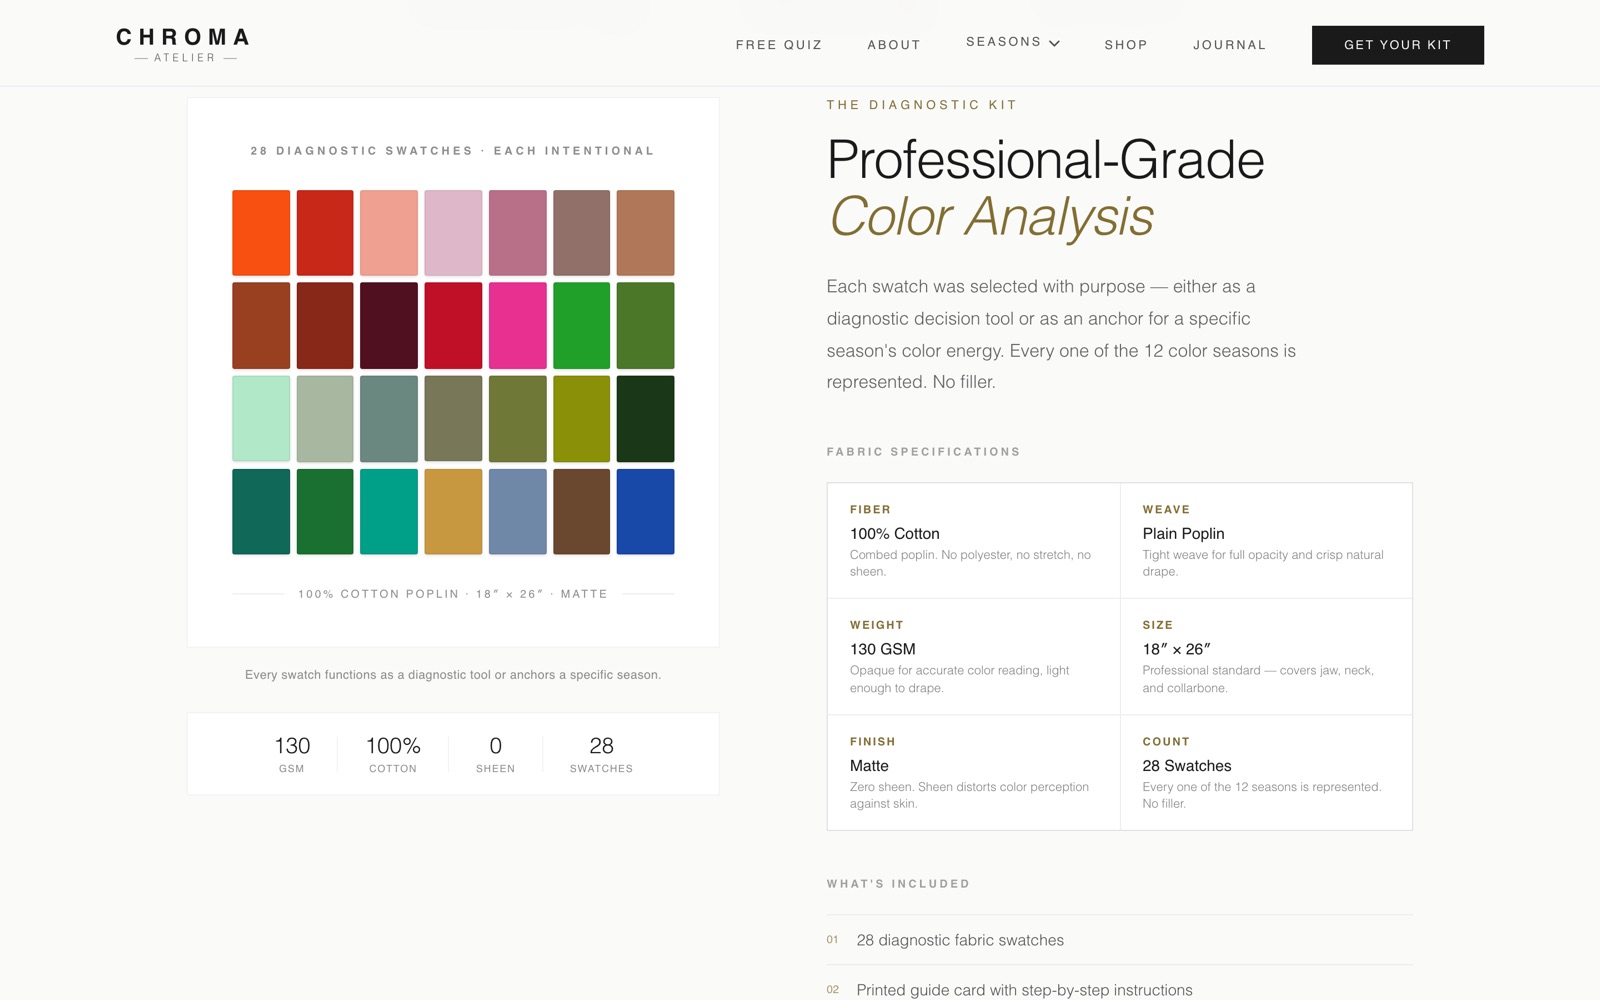Click the Plain Poplin weave specification
1600x1000 pixels.
(1266, 541)
